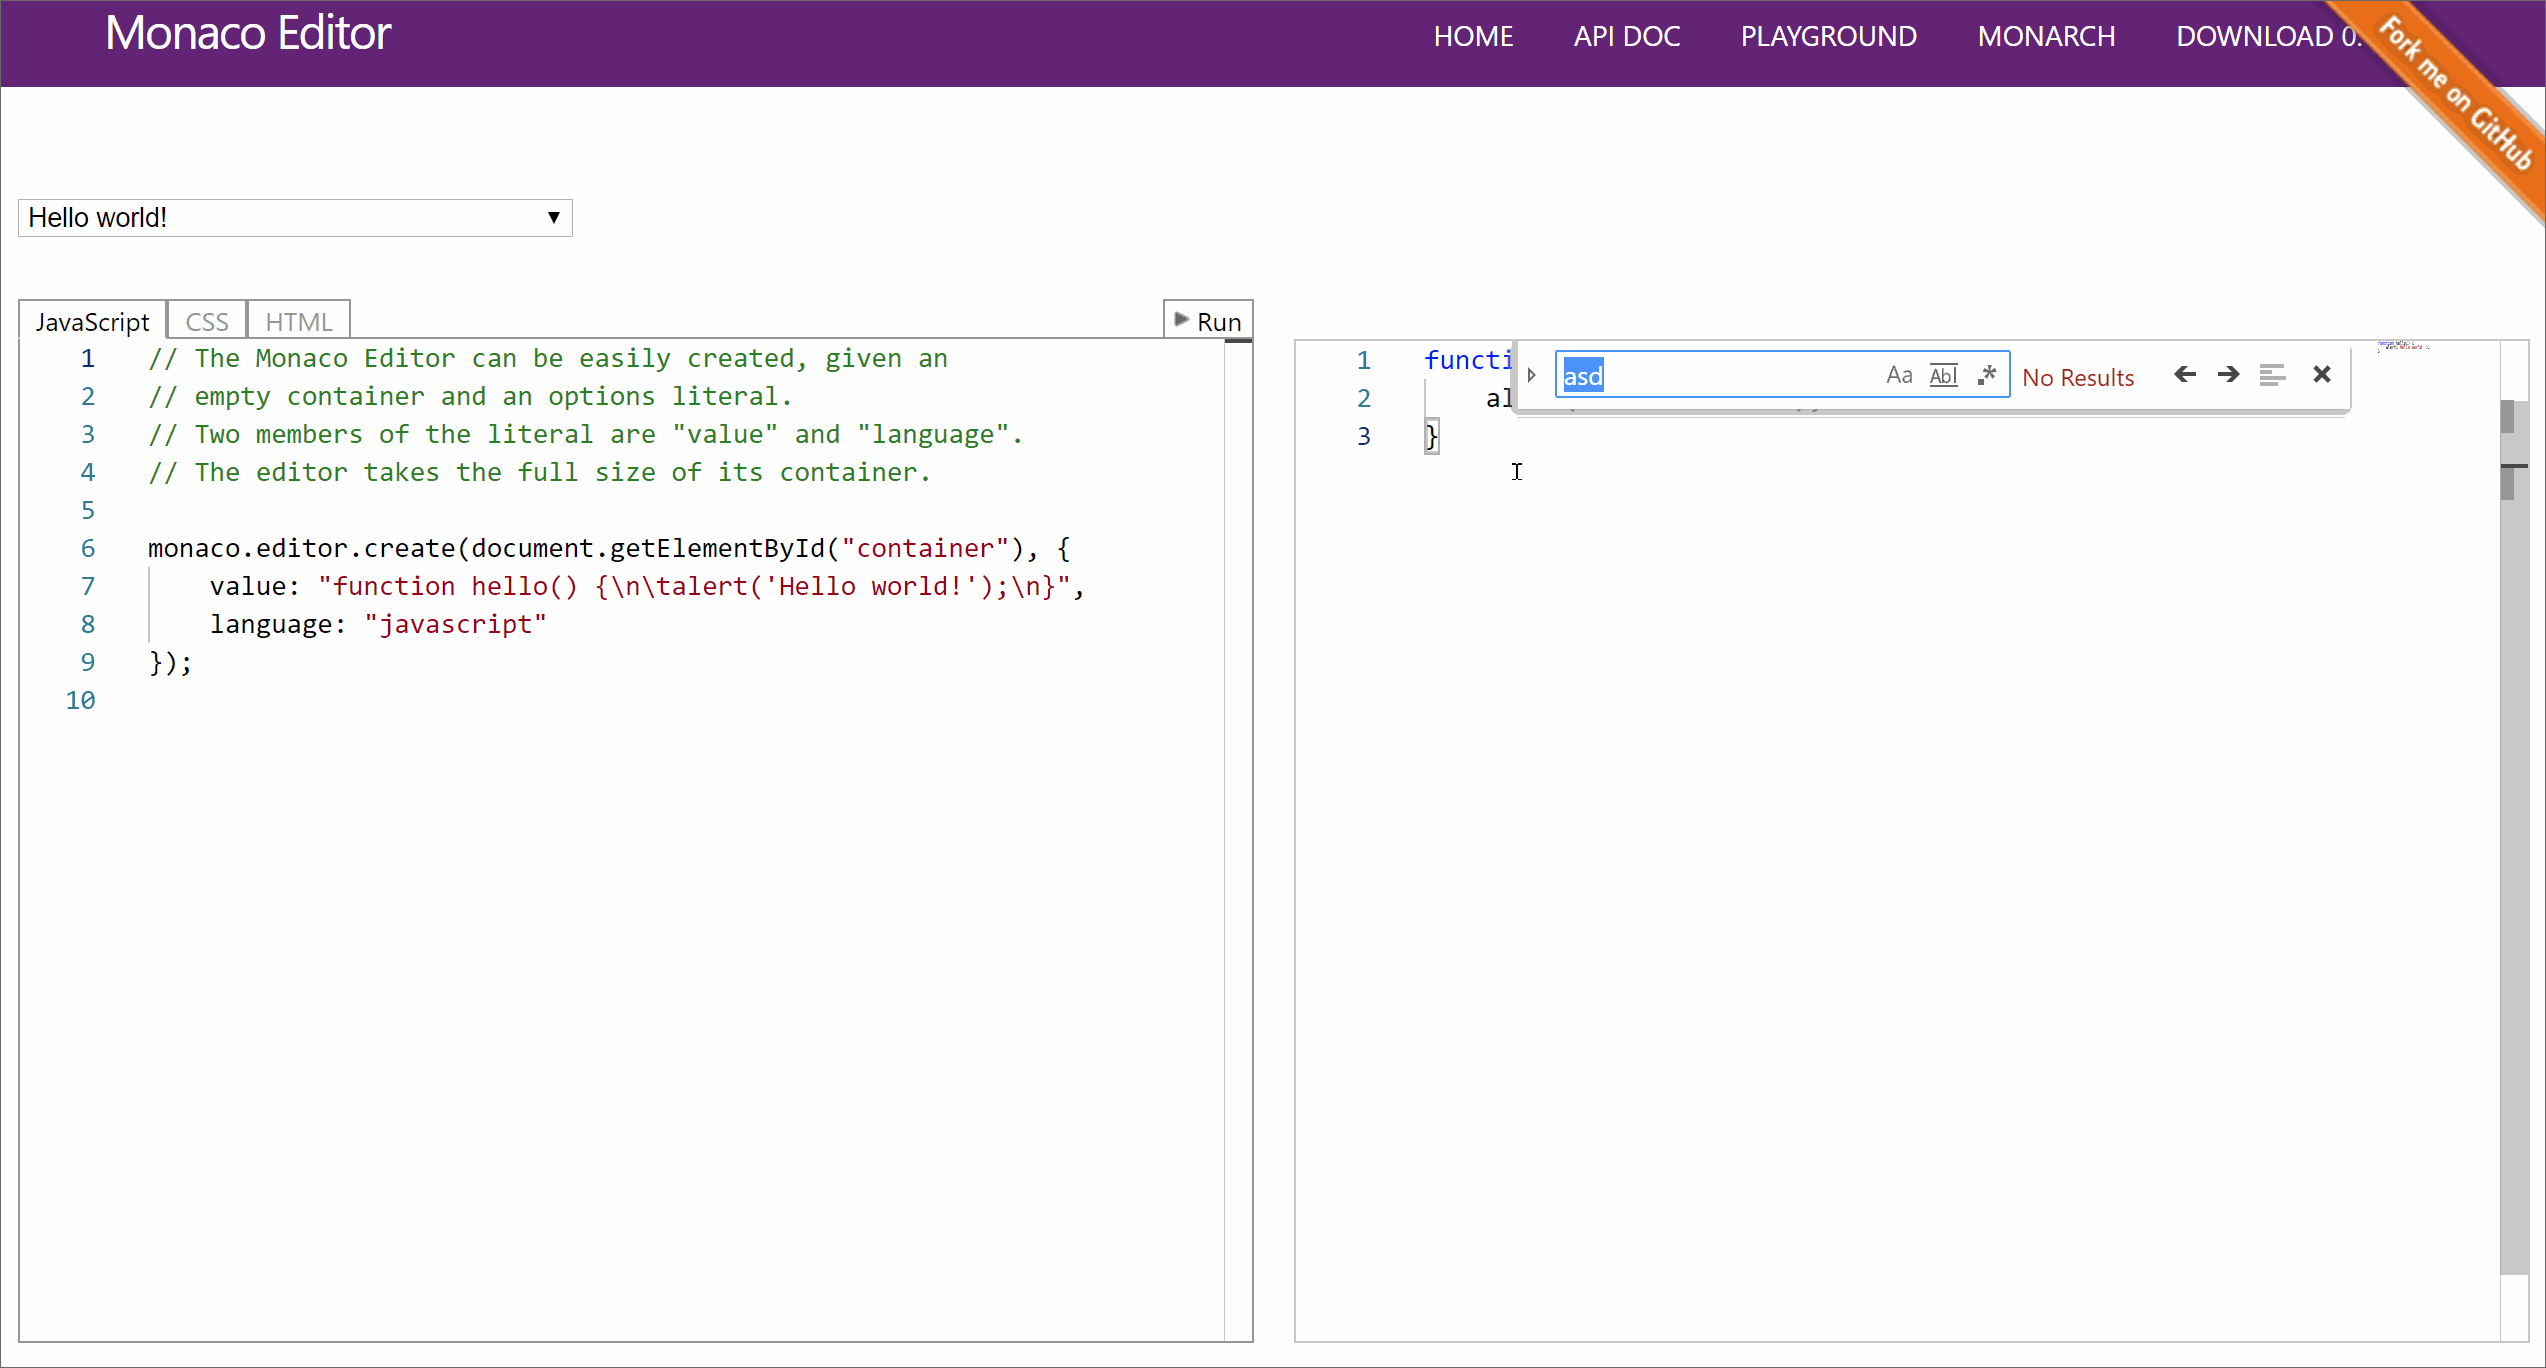
Task: Click the Monaco Editor logo title
Action: click(248, 34)
